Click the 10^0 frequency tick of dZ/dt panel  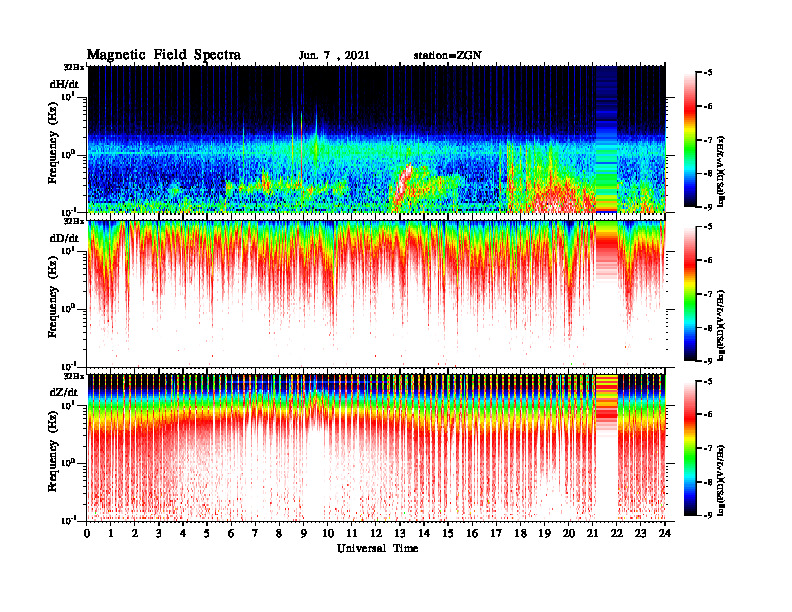coord(68,463)
